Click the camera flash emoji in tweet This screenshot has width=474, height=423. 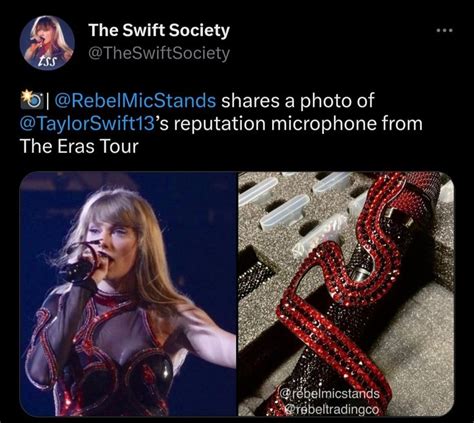(x=32, y=100)
